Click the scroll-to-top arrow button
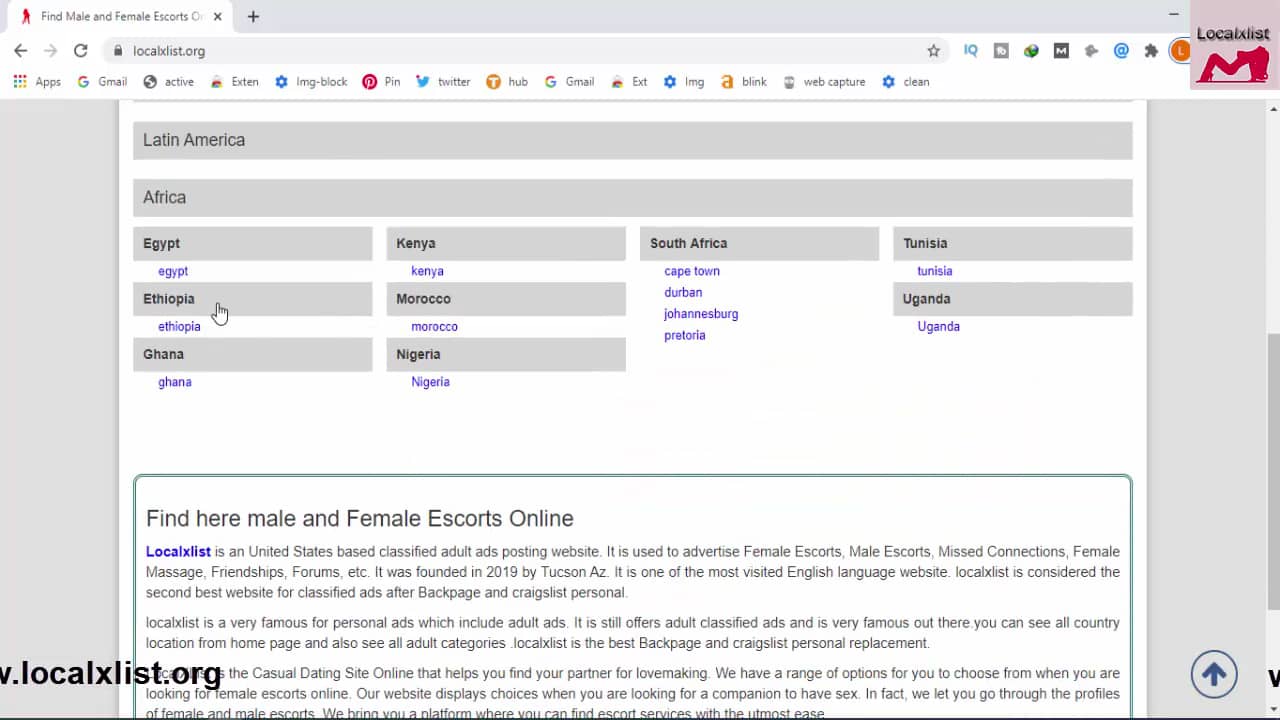 (1214, 674)
